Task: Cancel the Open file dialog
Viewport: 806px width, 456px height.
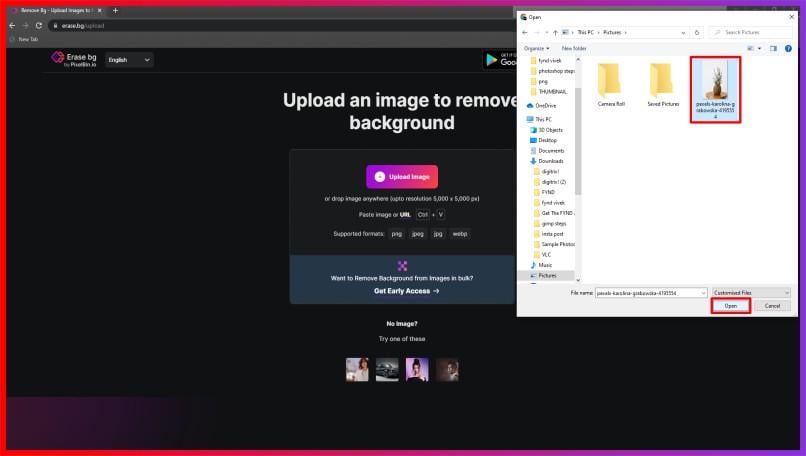Action: coord(772,305)
